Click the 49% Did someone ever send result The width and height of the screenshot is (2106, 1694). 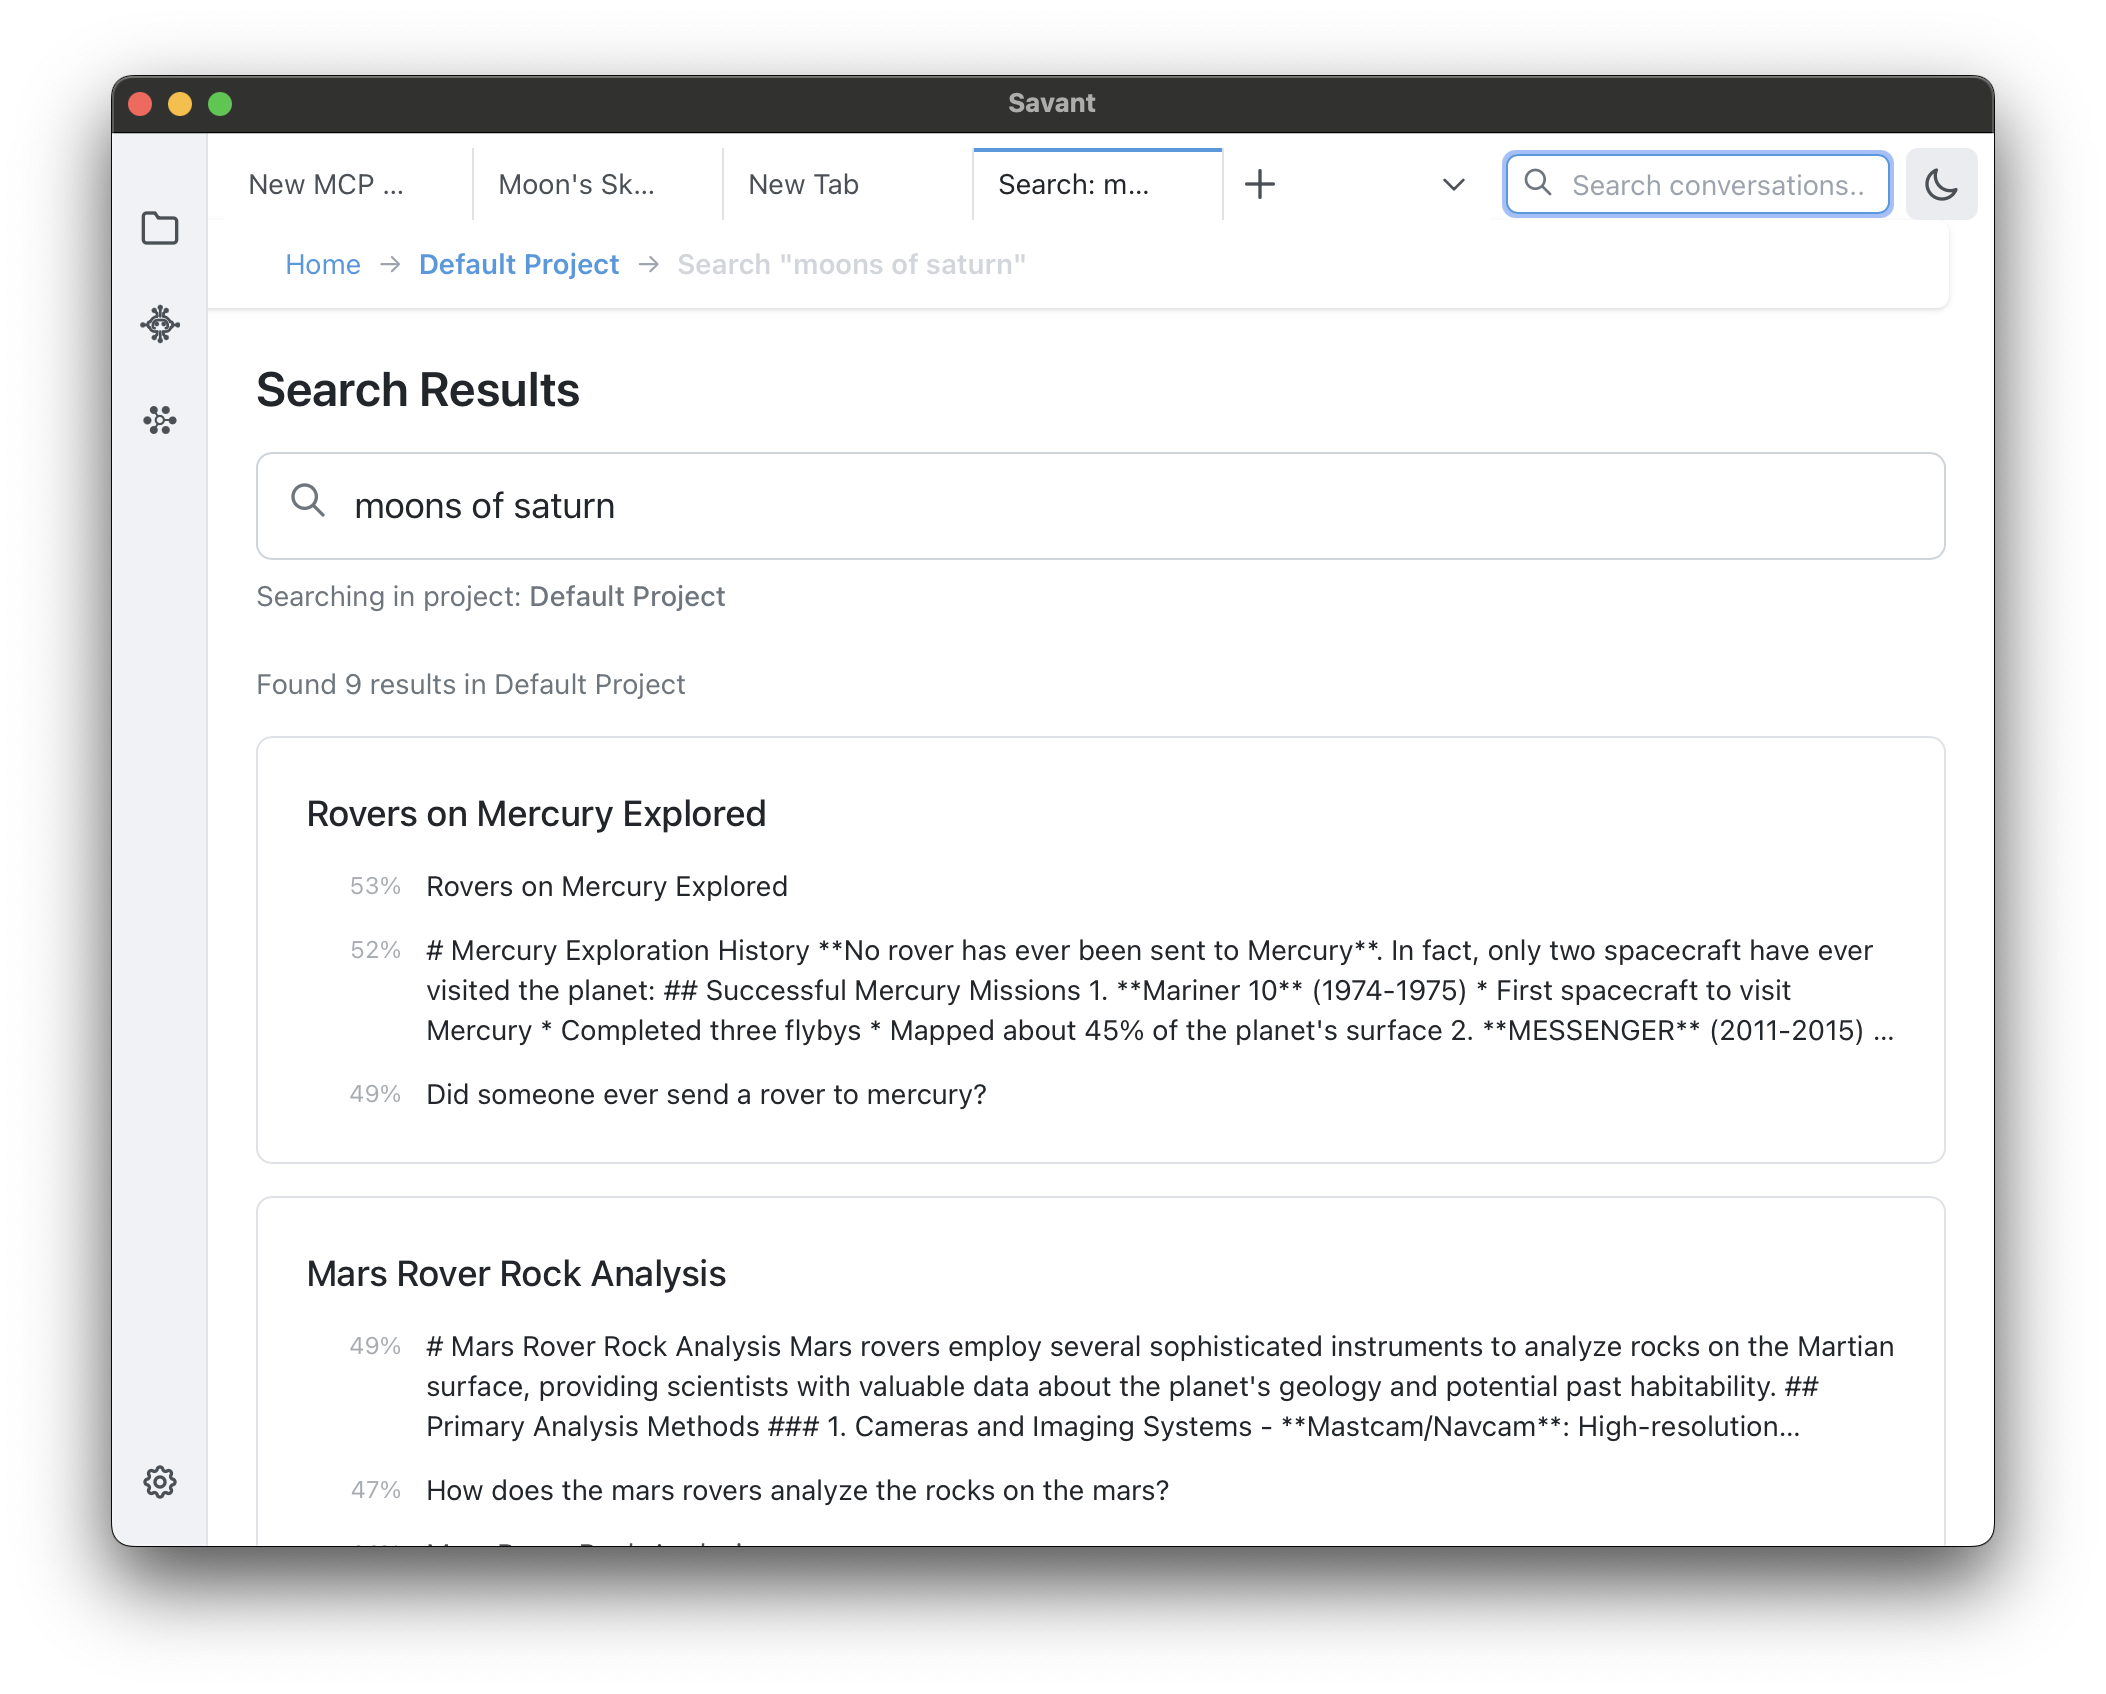(706, 1094)
